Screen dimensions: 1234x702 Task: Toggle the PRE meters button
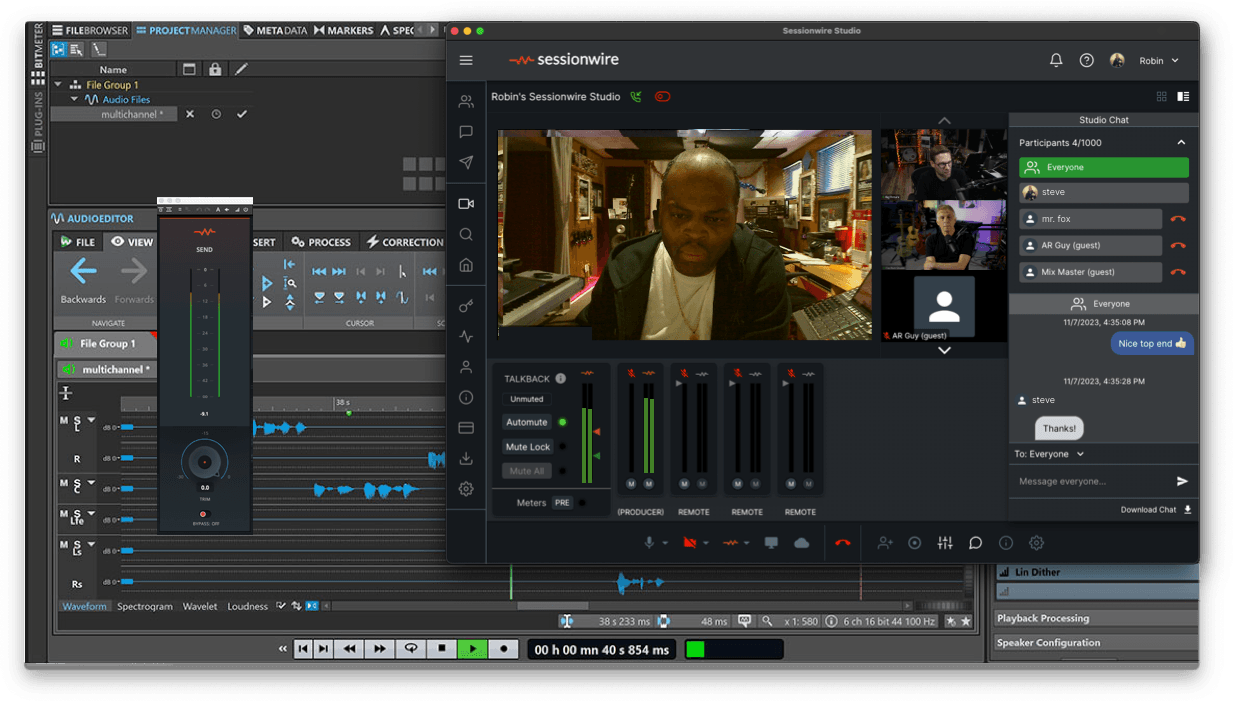click(562, 503)
